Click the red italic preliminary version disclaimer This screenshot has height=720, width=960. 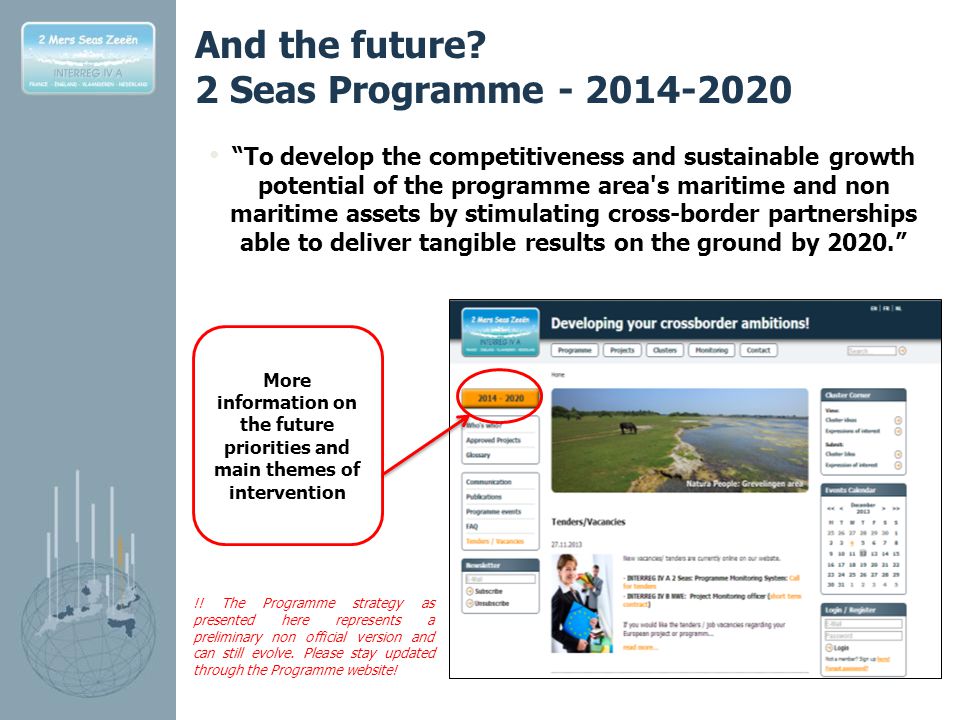[x=315, y=637]
